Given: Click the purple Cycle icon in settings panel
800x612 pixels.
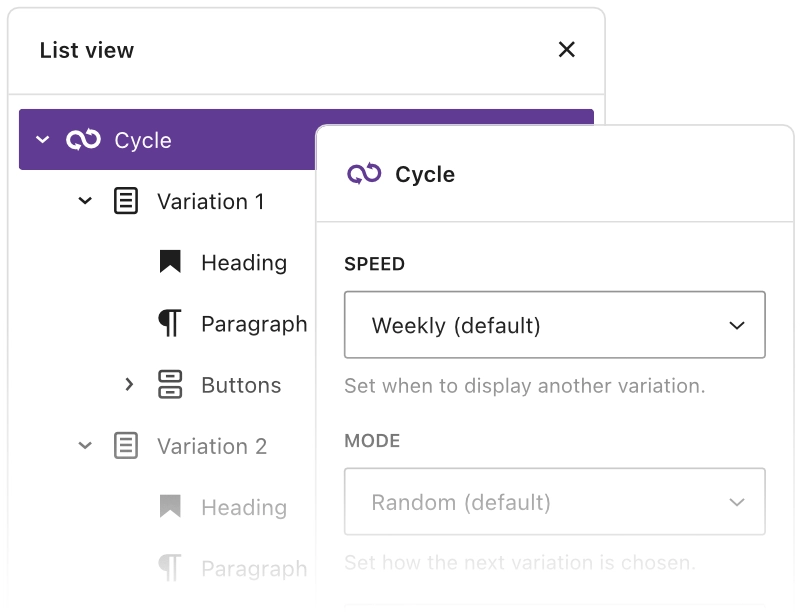Looking at the screenshot, I should (364, 174).
